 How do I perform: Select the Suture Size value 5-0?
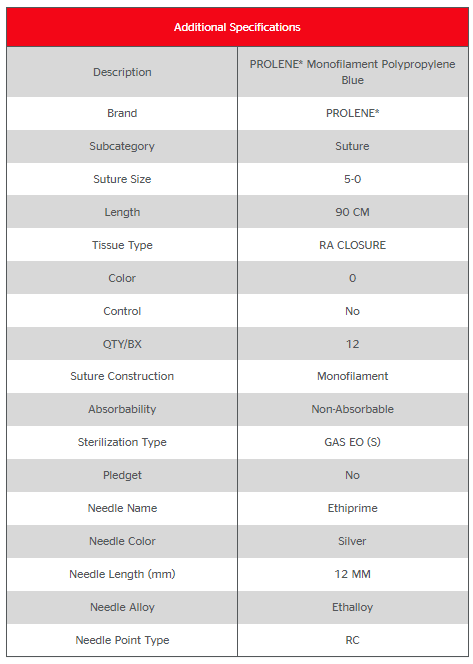352,179
